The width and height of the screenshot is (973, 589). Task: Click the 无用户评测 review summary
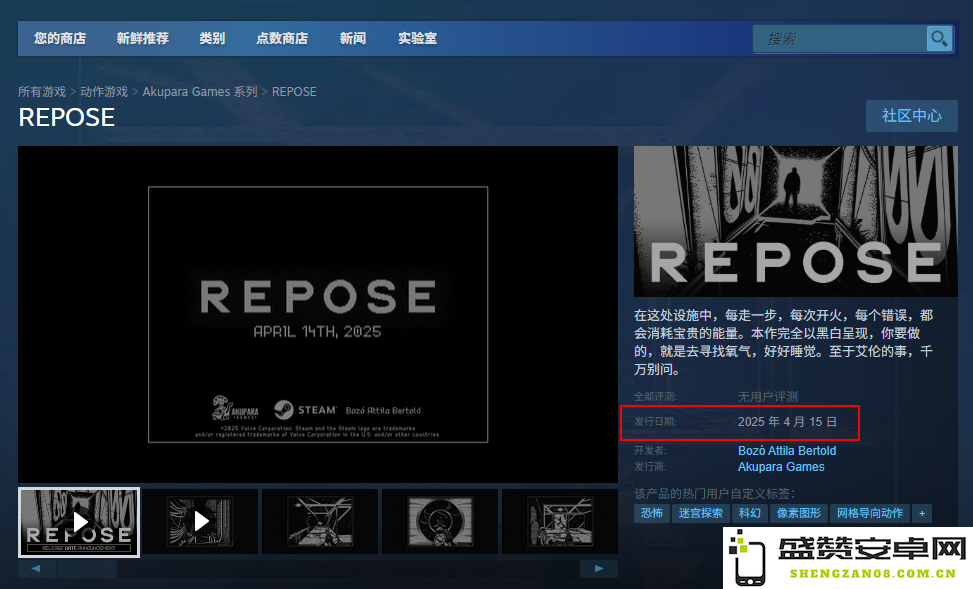tap(768, 397)
